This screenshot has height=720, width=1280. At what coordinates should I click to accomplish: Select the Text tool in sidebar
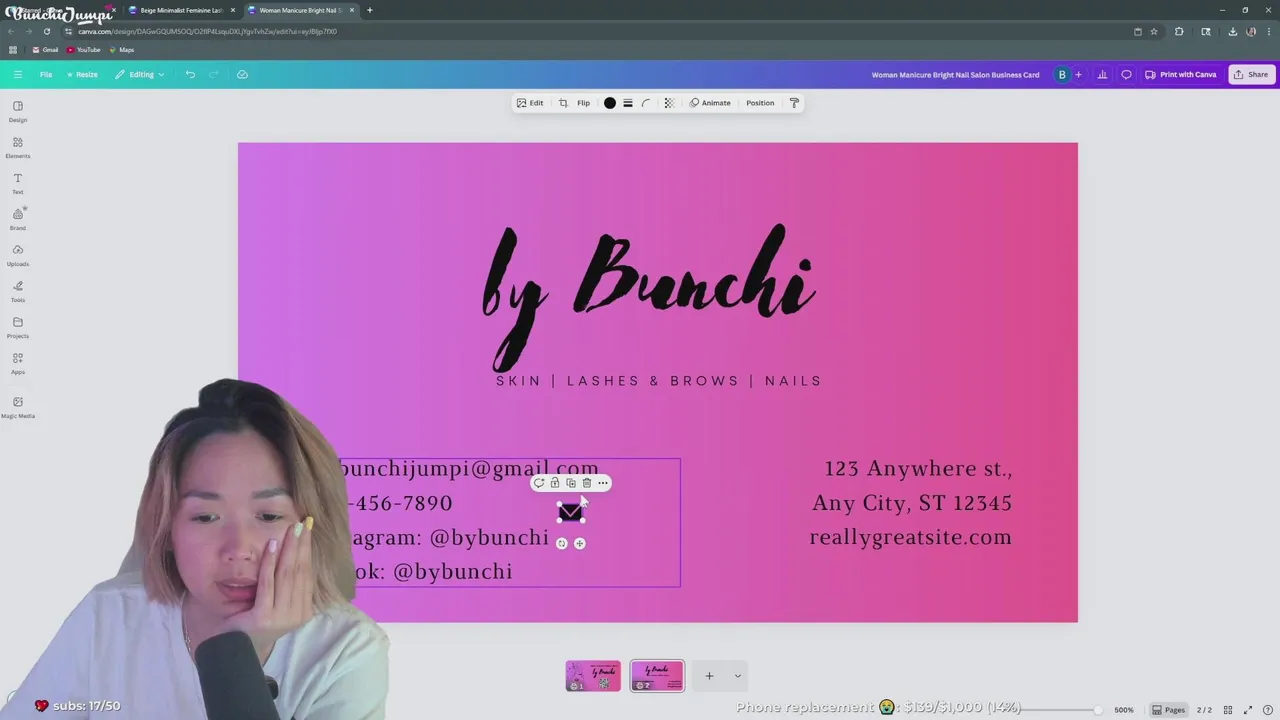17,183
